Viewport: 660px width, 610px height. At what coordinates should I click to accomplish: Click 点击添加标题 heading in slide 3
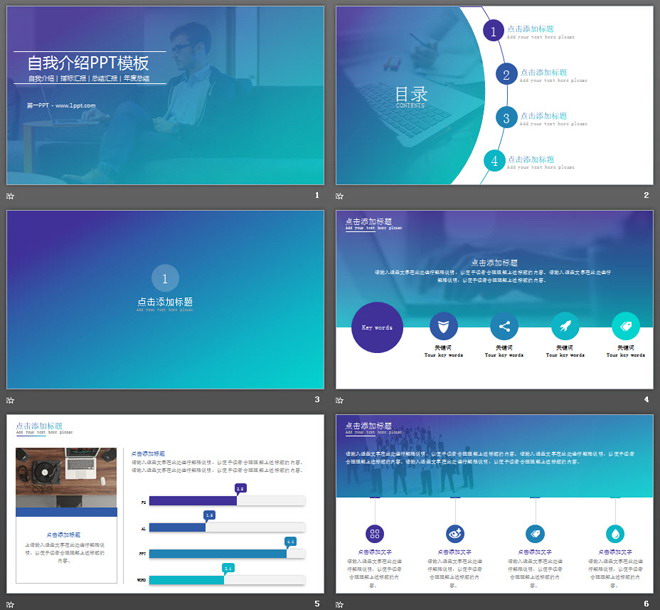click(x=165, y=302)
